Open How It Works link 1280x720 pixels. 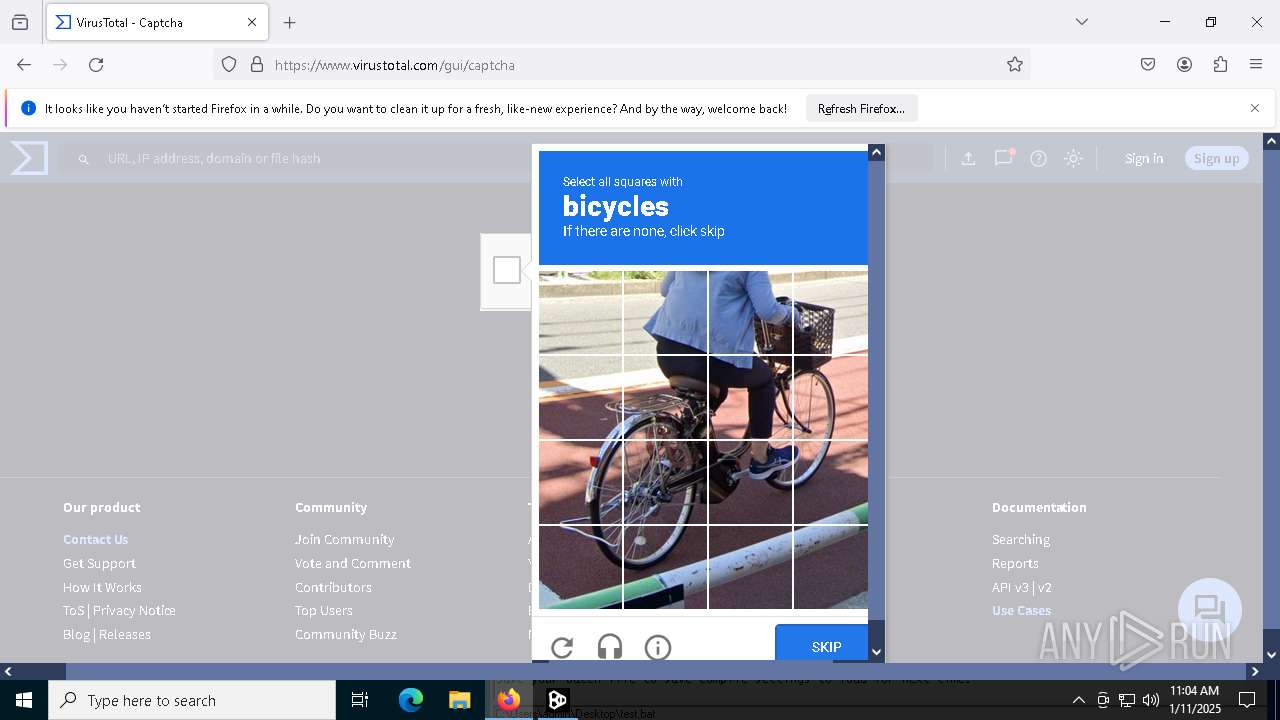[102, 587]
